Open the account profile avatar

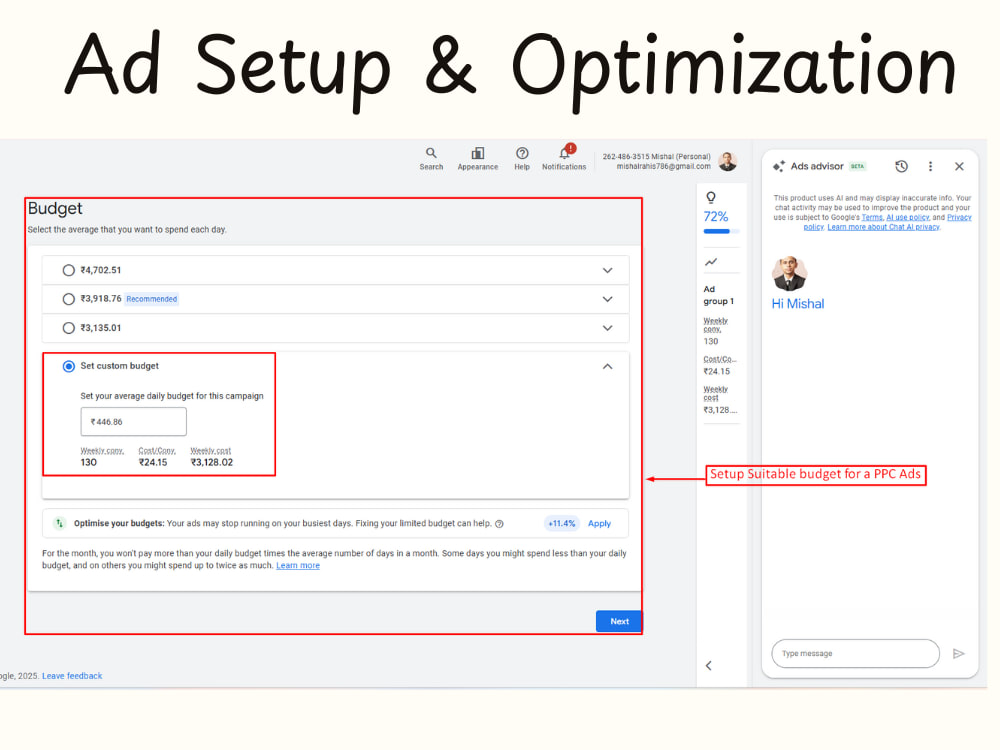728,161
